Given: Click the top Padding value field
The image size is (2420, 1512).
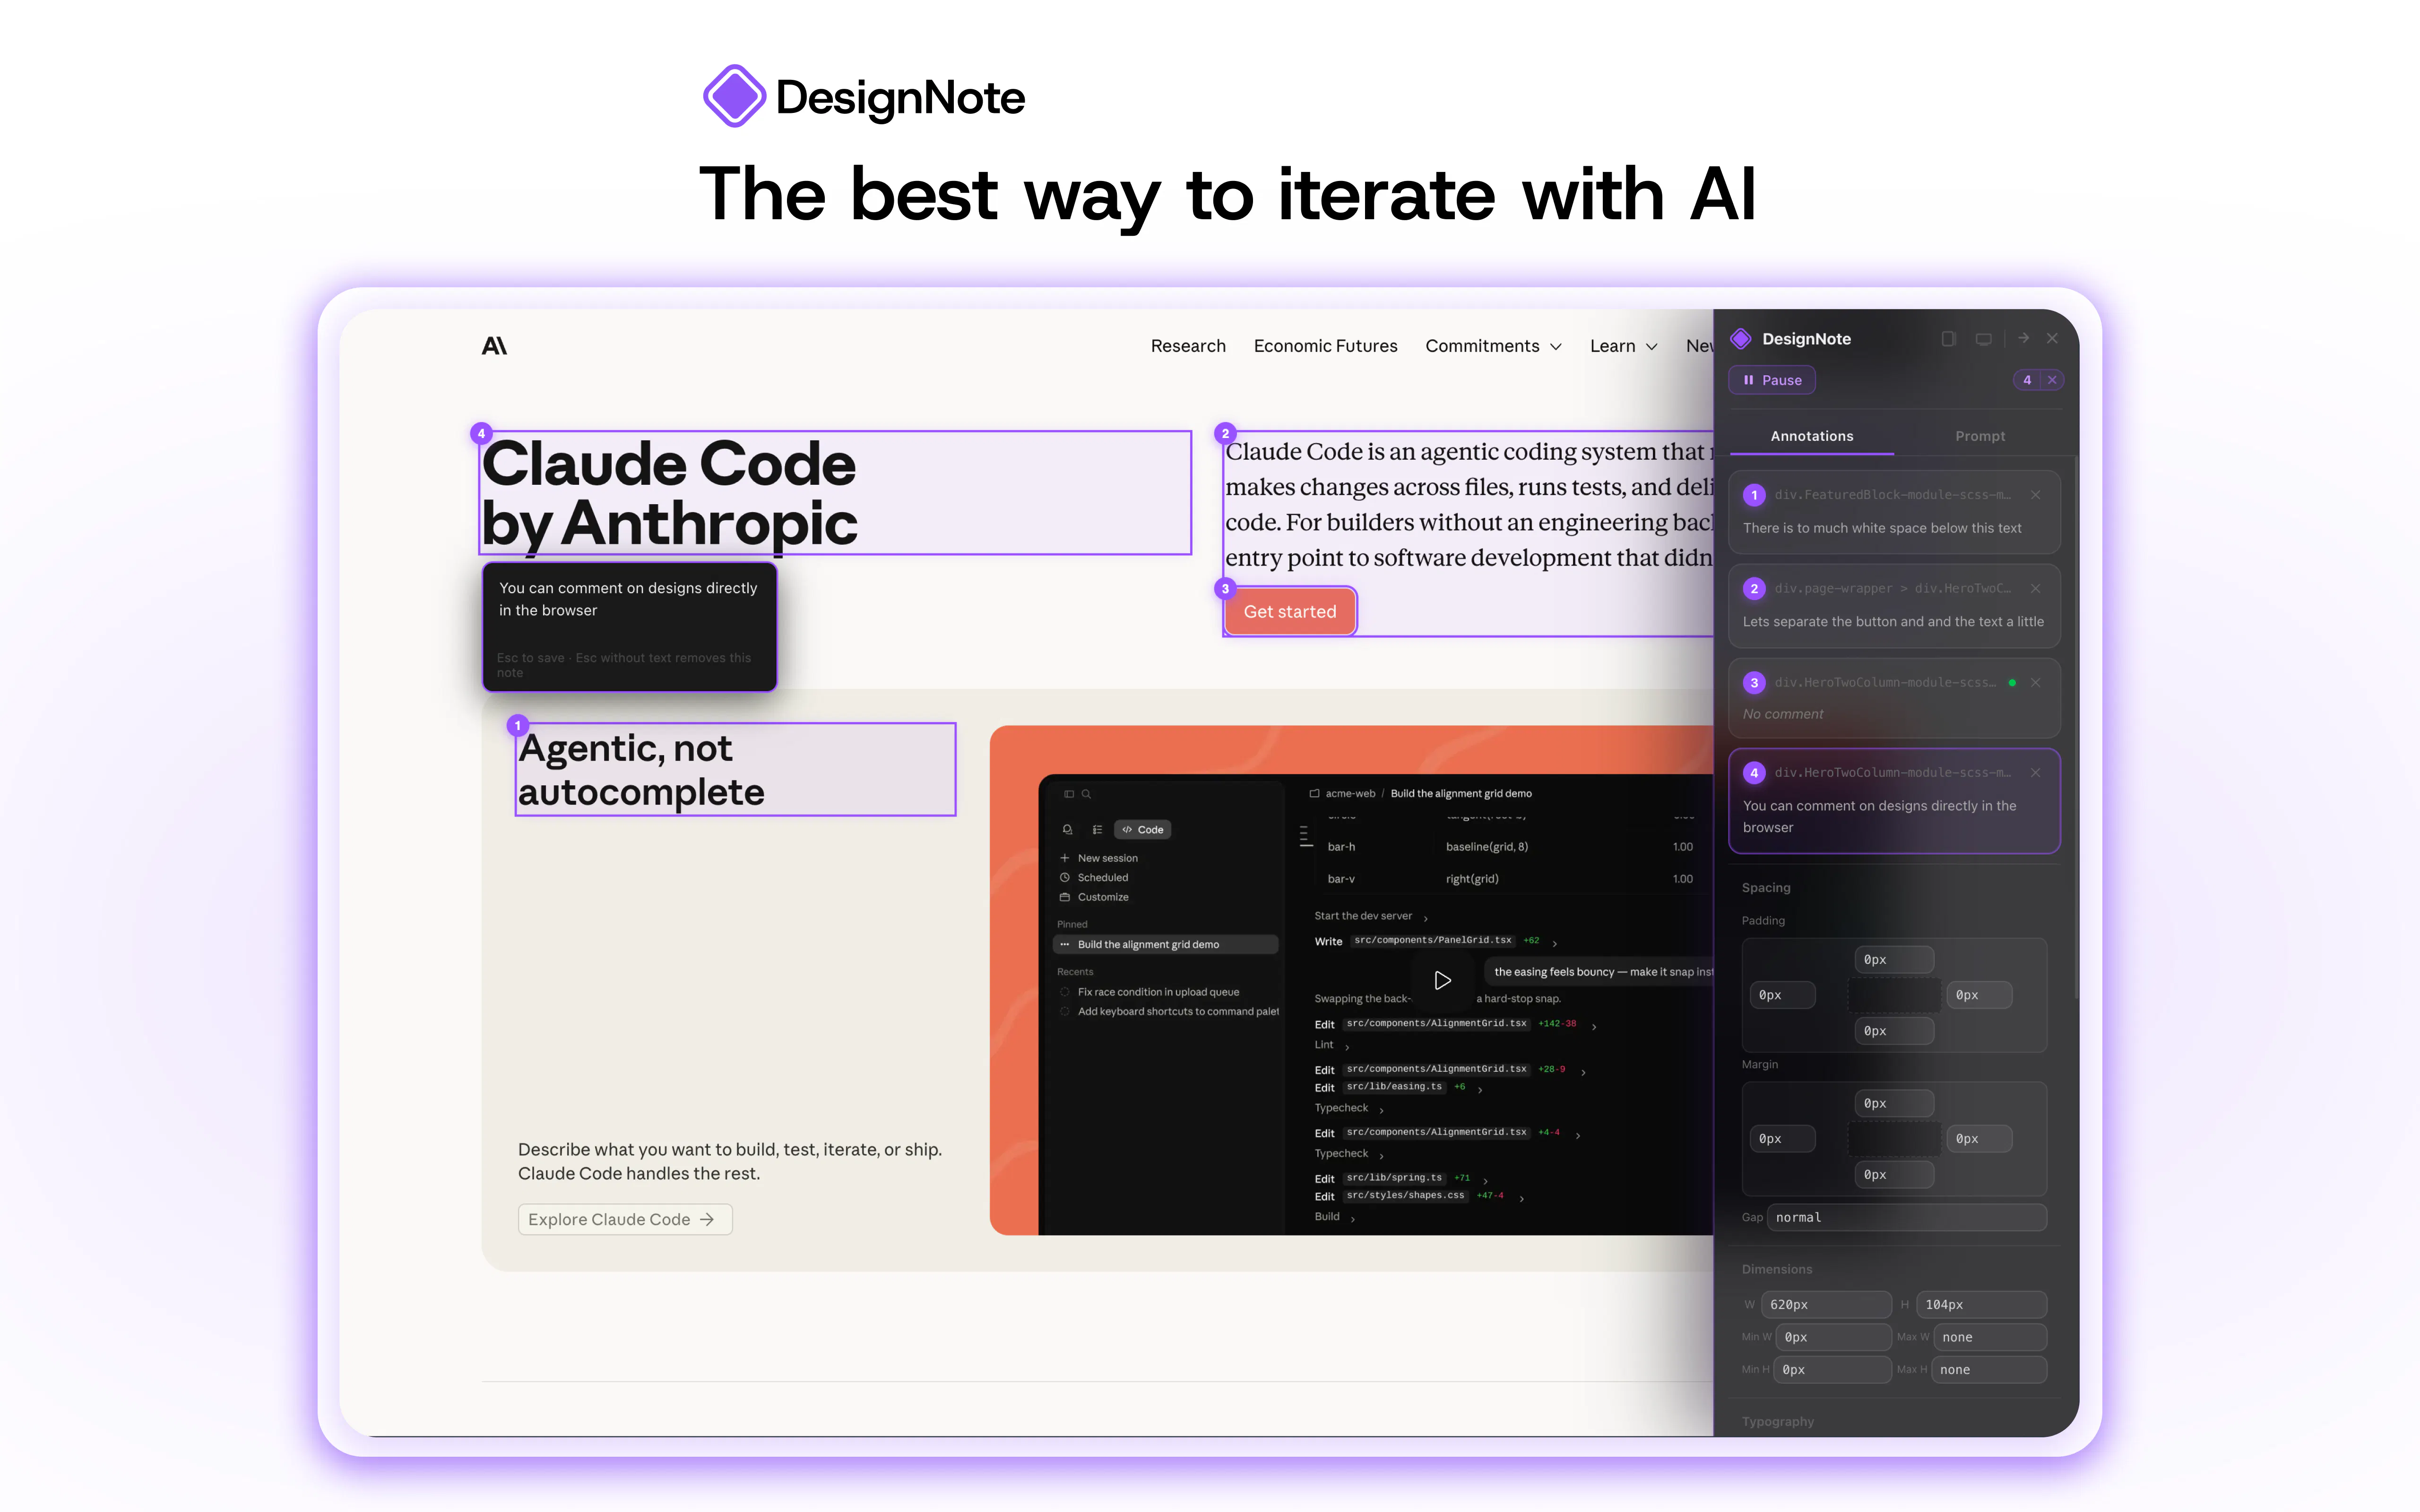Looking at the screenshot, I should 1894,960.
